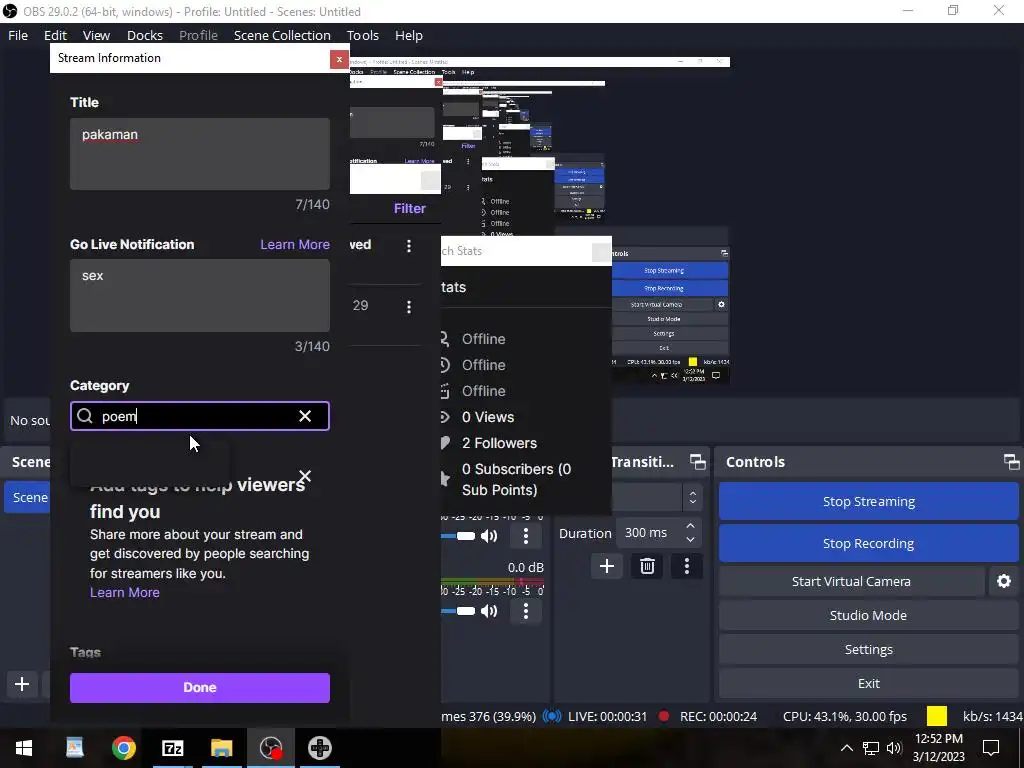Open File Explorer from taskbar
This screenshot has height=768, width=1024.
pos(221,748)
